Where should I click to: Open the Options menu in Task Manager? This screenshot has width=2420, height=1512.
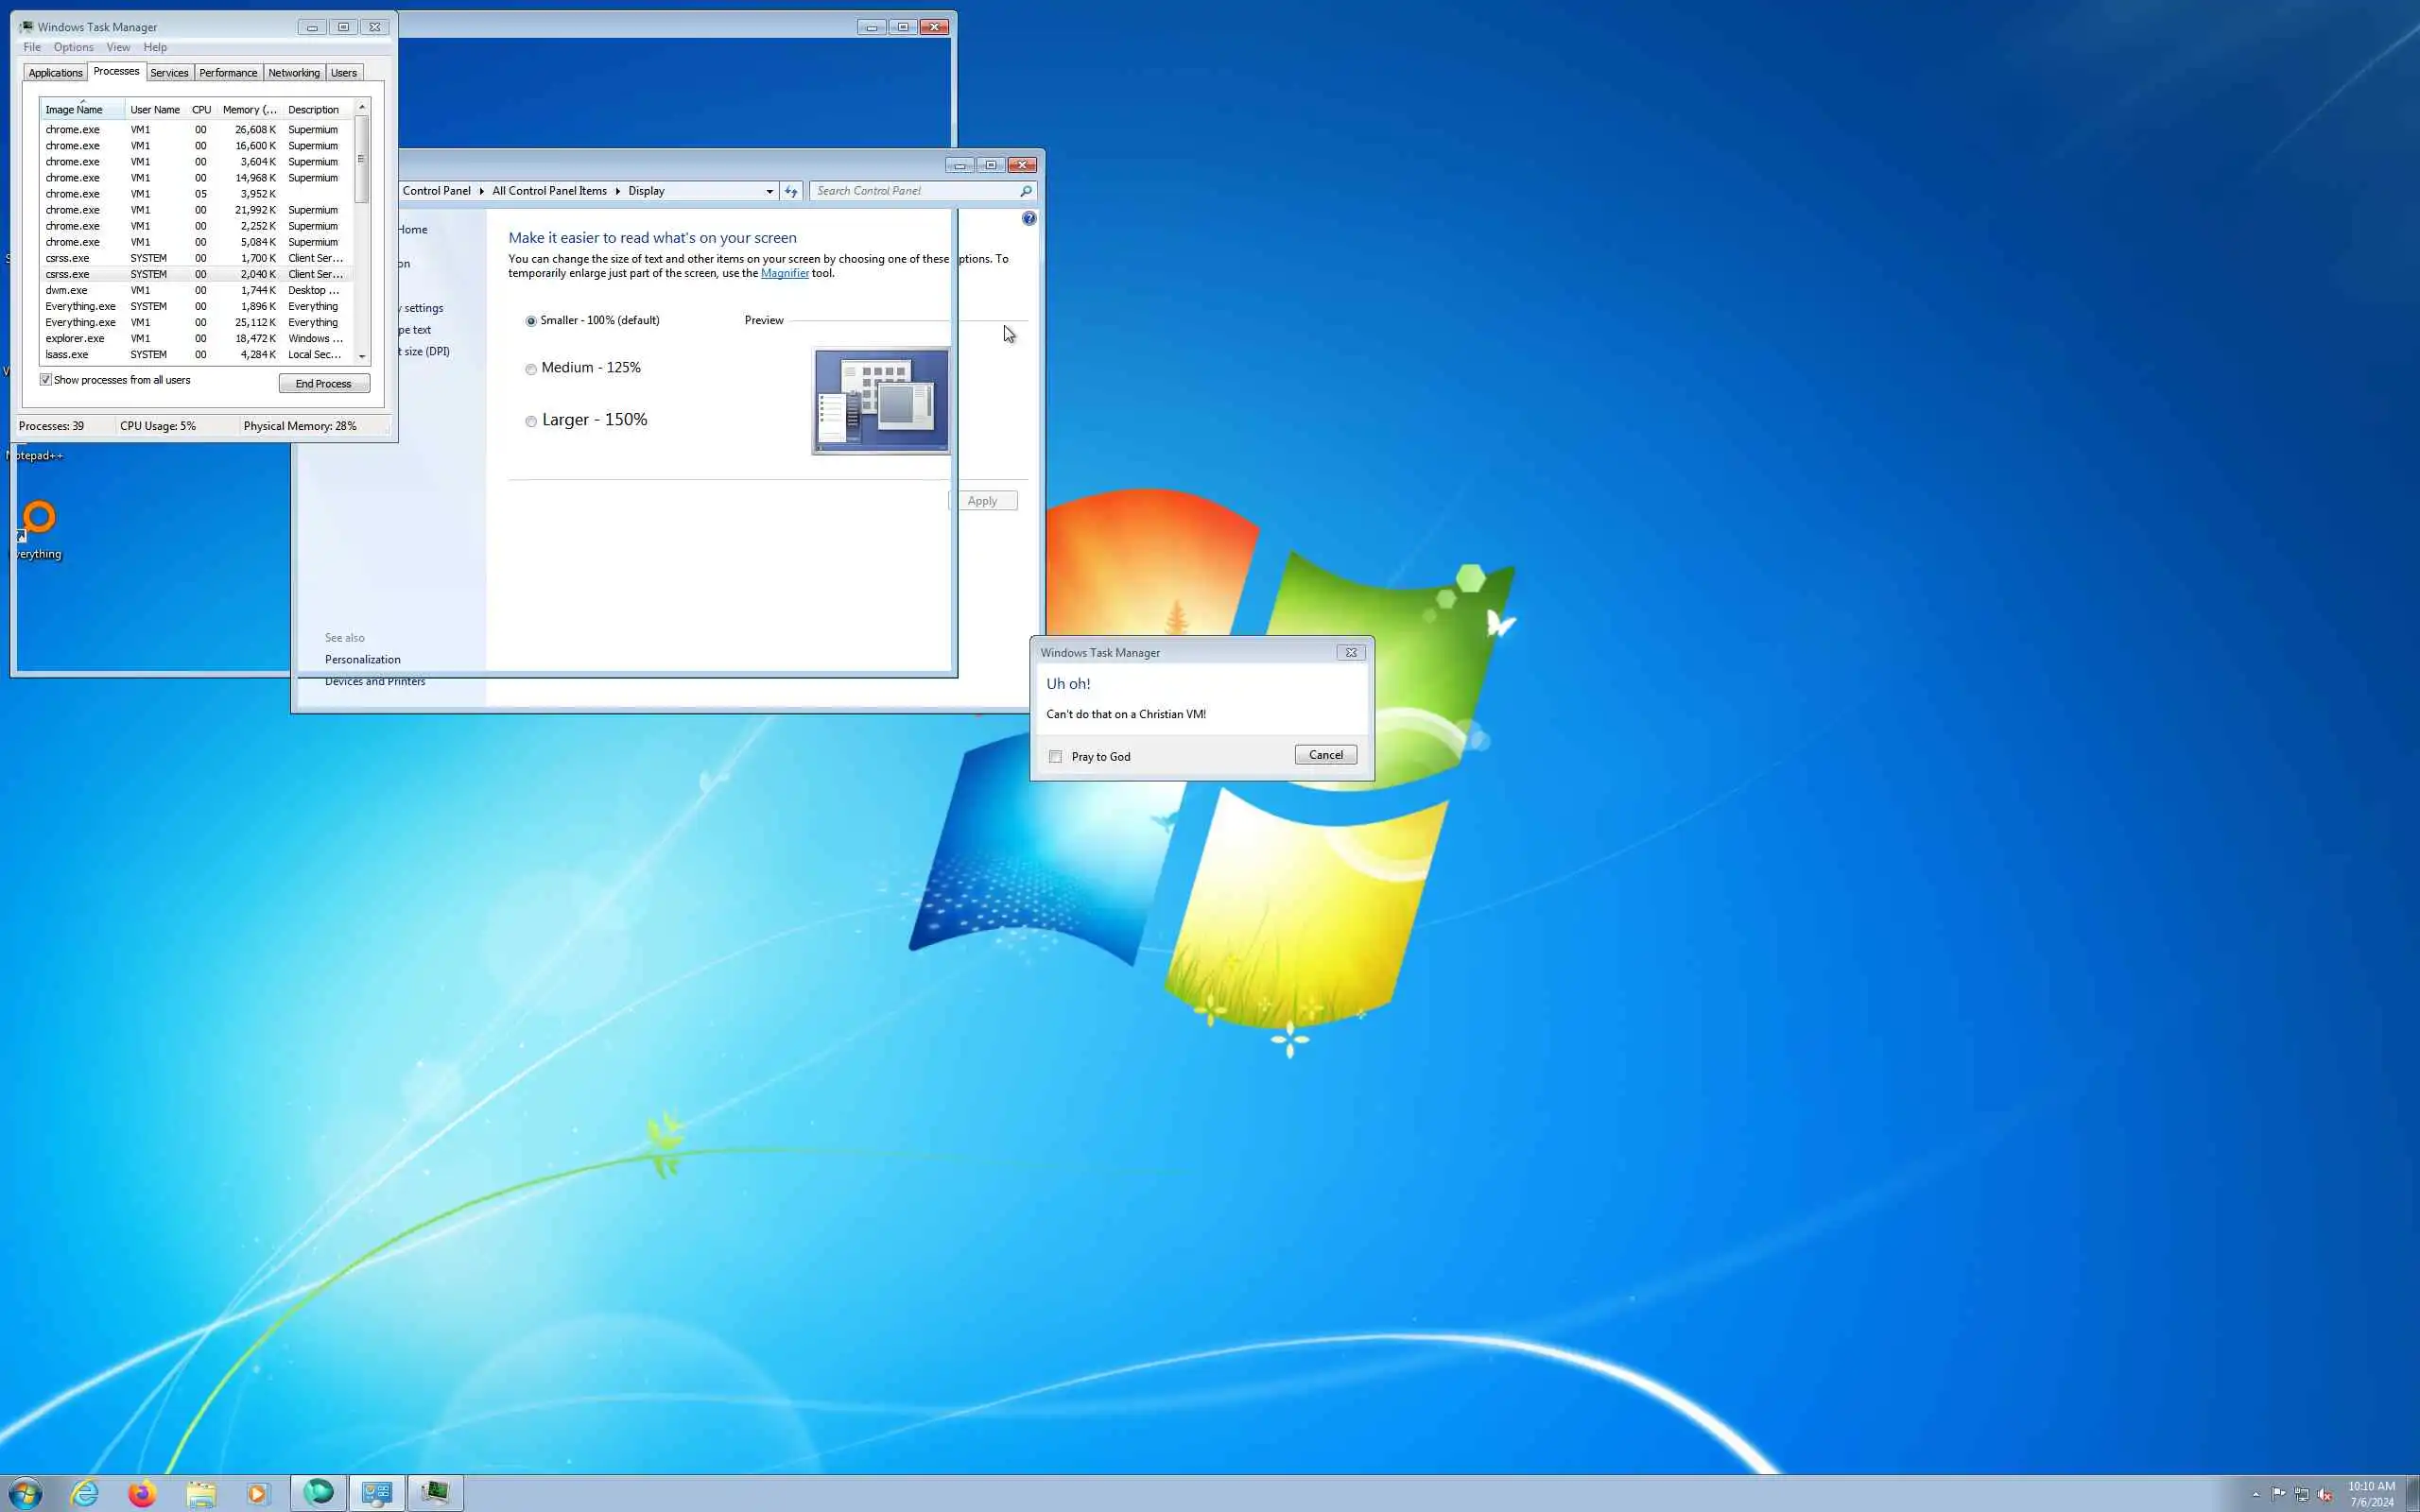coord(73,47)
